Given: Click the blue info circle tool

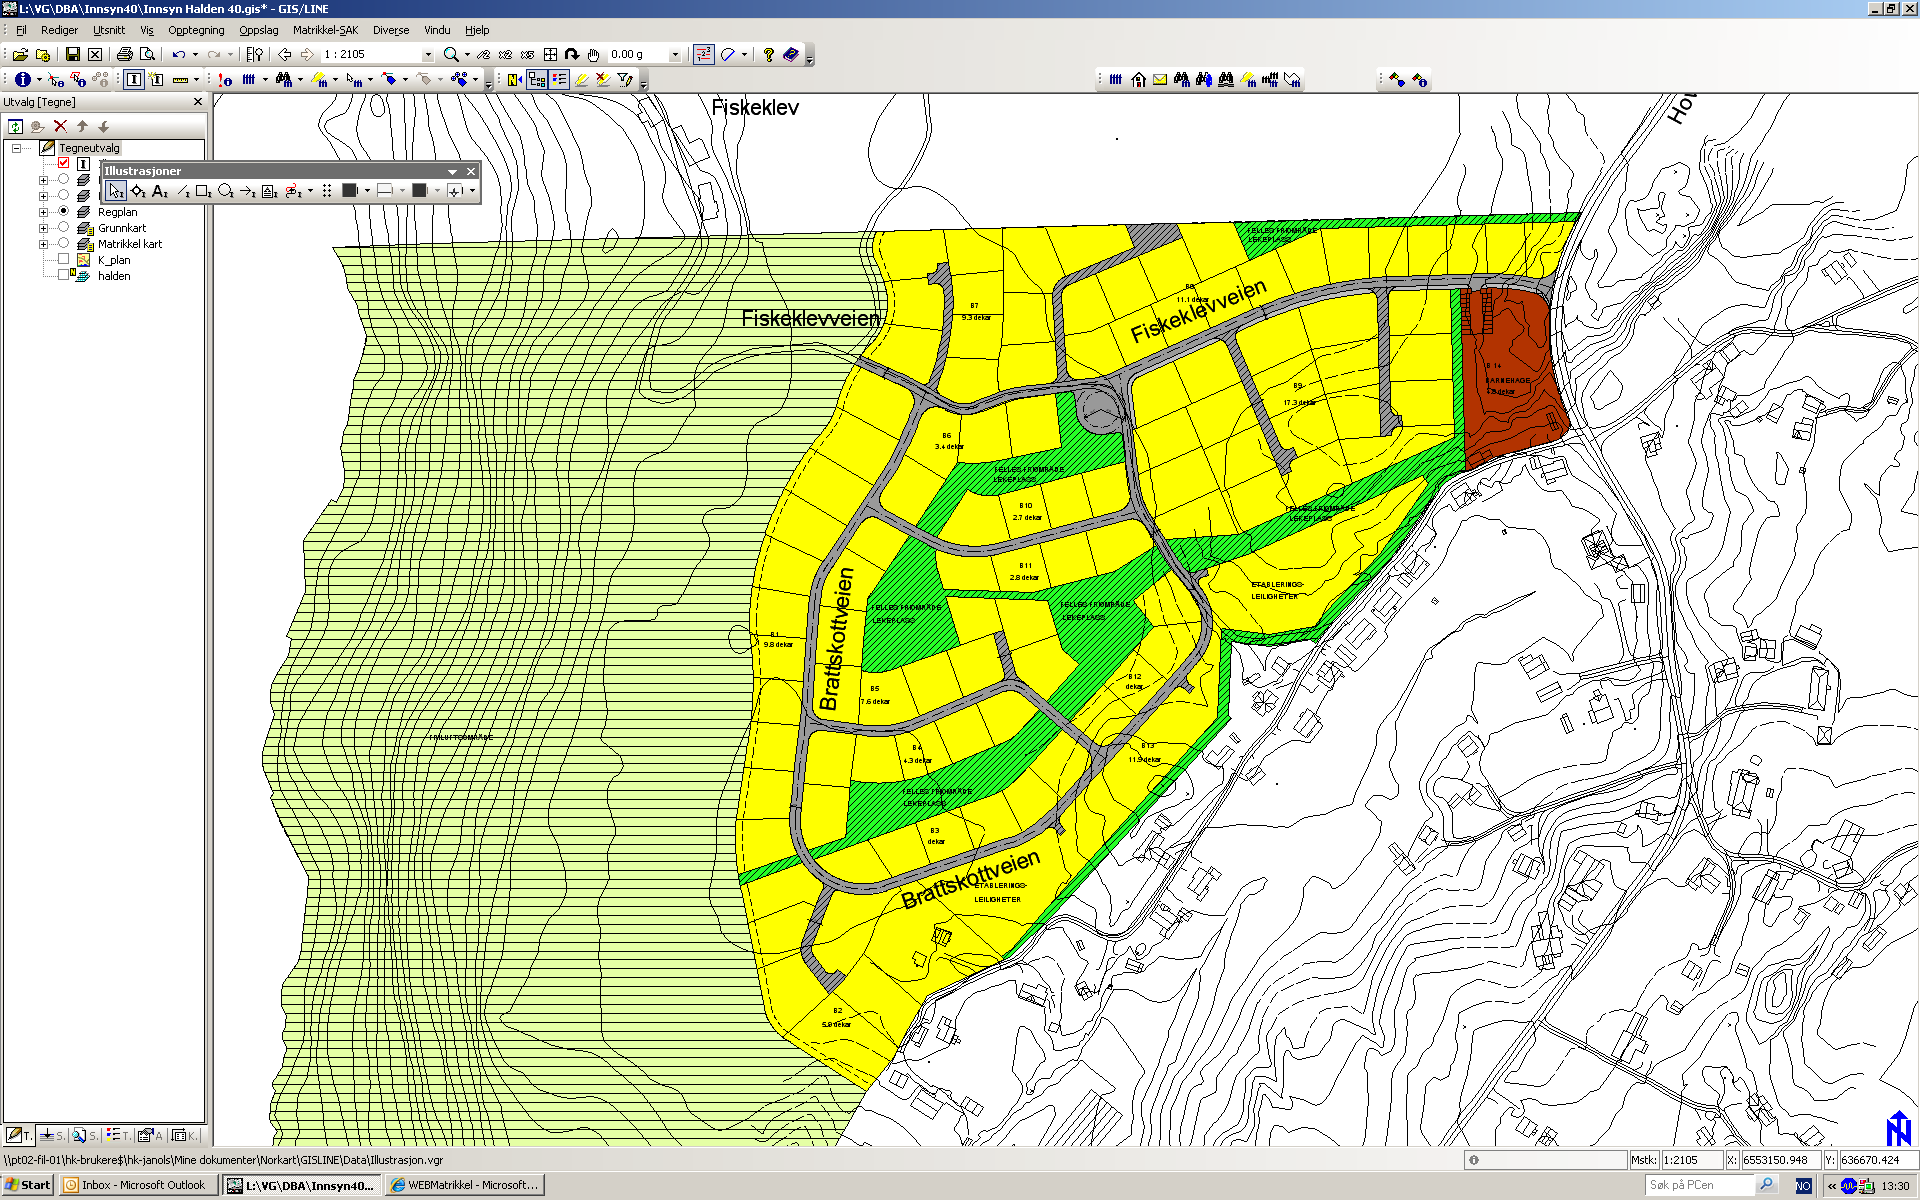Looking at the screenshot, I should (23, 79).
